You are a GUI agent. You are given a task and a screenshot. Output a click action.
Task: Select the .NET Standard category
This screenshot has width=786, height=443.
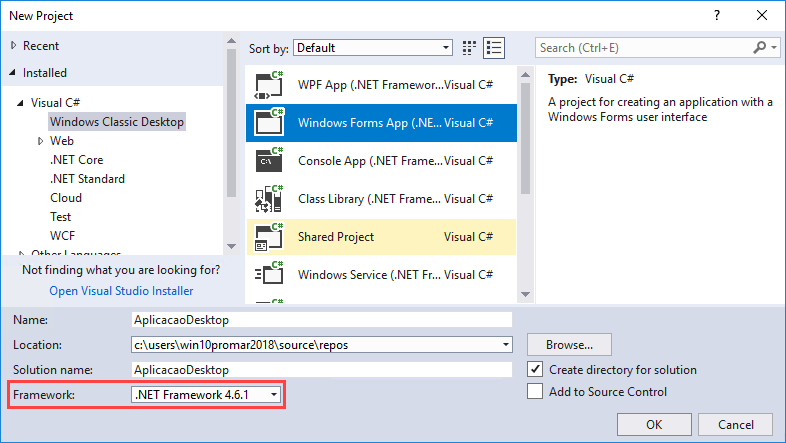click(x=87, y=179)
